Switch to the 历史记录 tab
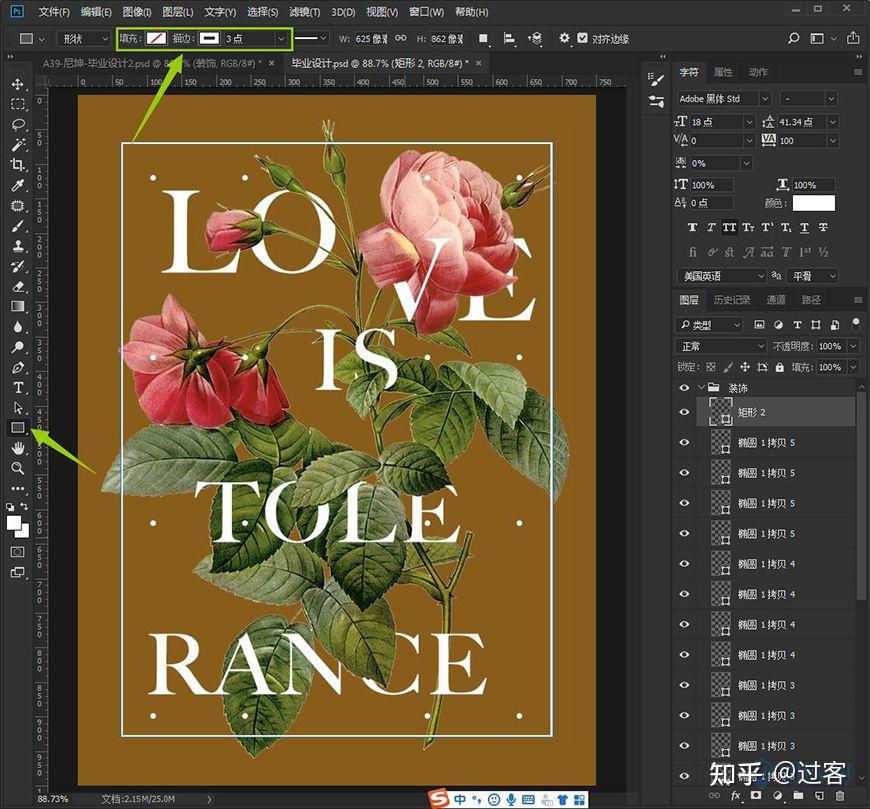This screenshot has height=809, width=870. click(x=731, y=300)
